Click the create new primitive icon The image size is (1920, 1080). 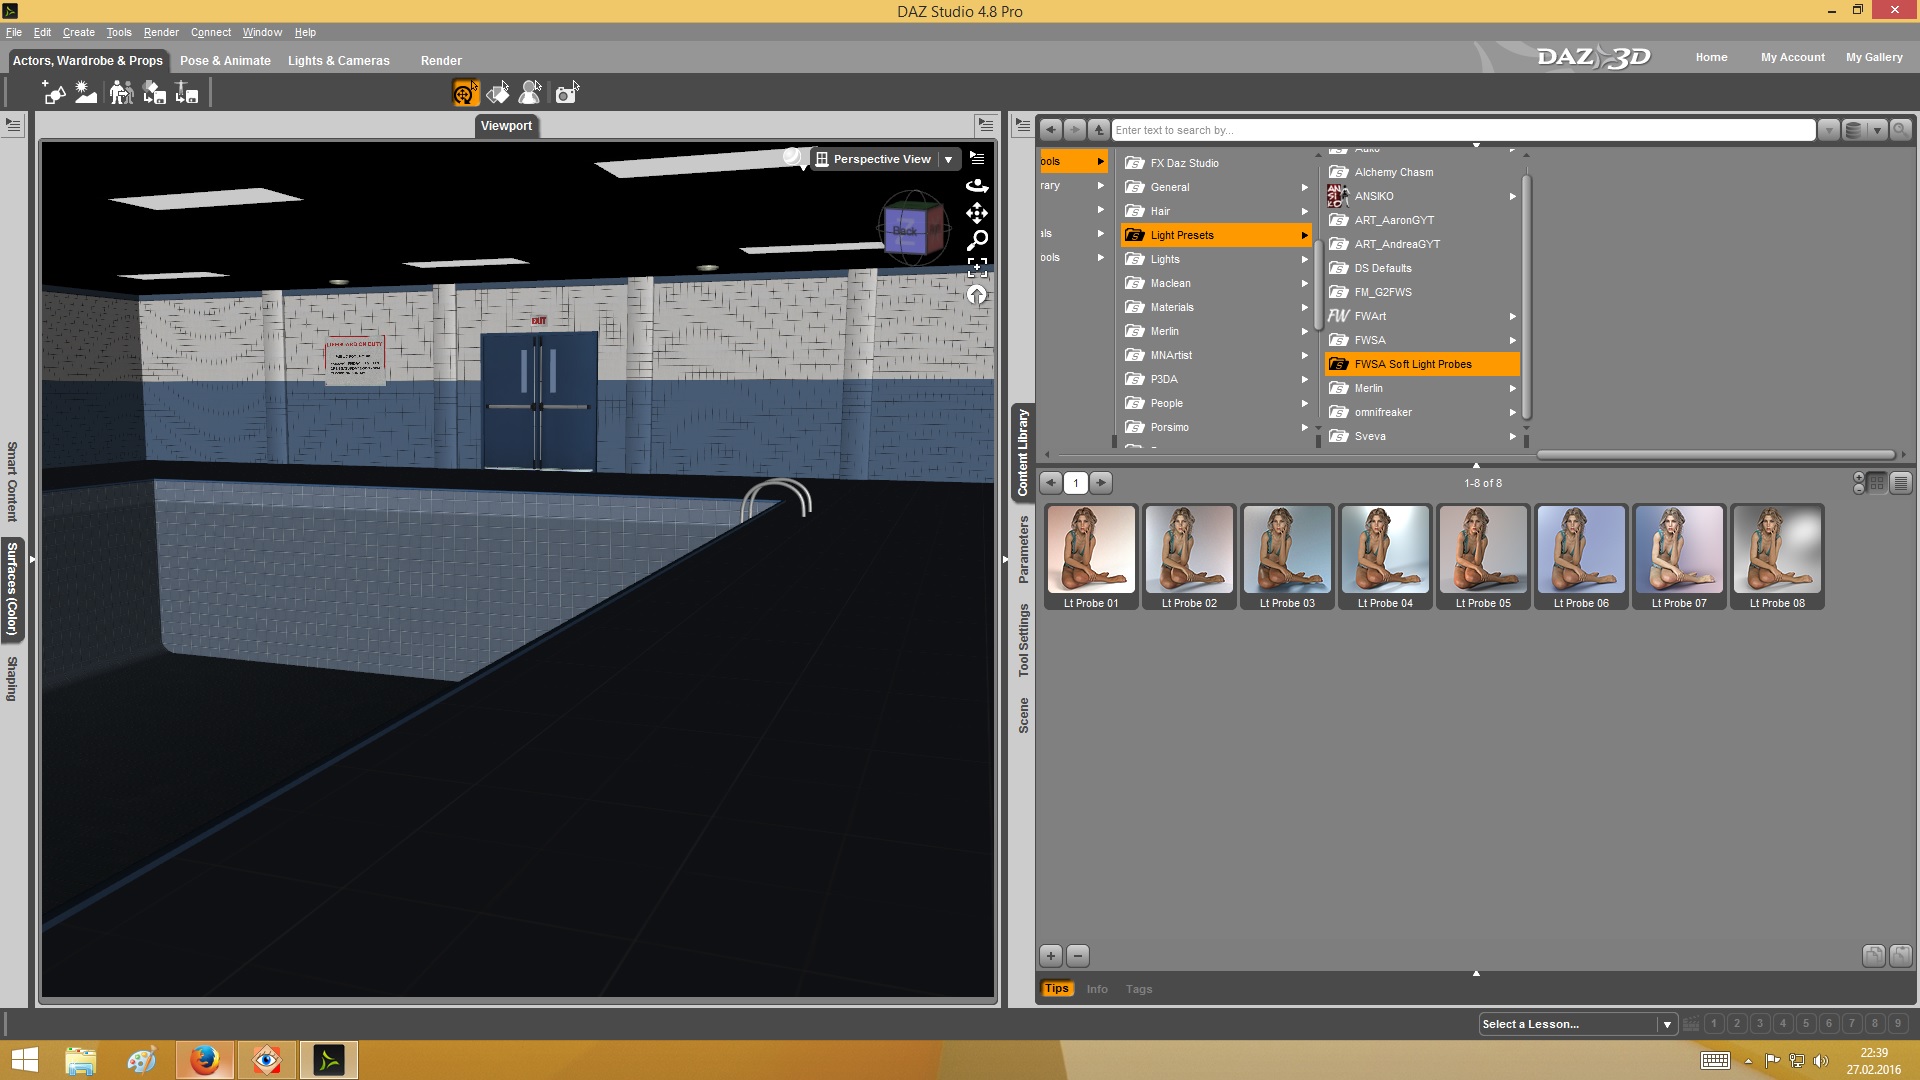tap(54, 93)
